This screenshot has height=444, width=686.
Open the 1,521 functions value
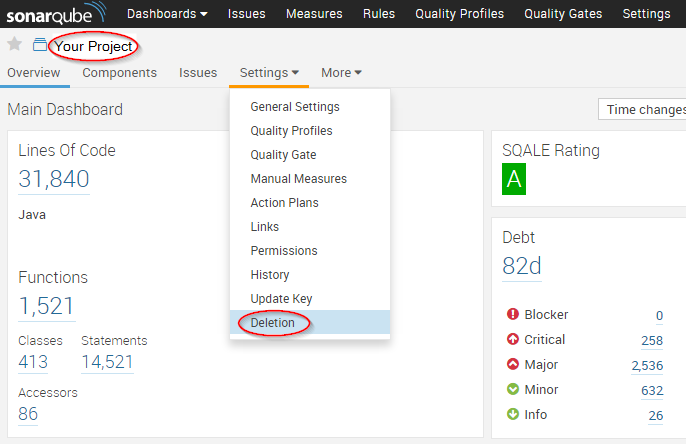click(46, 306)
